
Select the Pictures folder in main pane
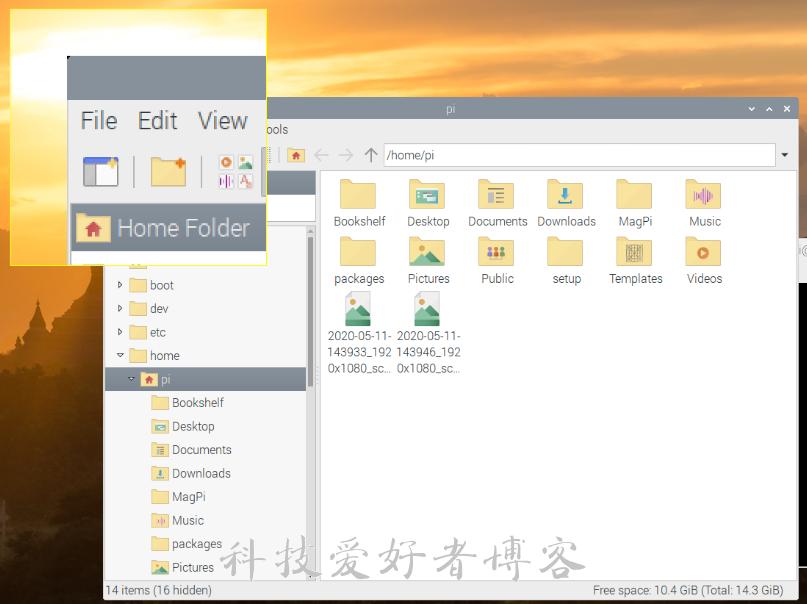[428, 261]
